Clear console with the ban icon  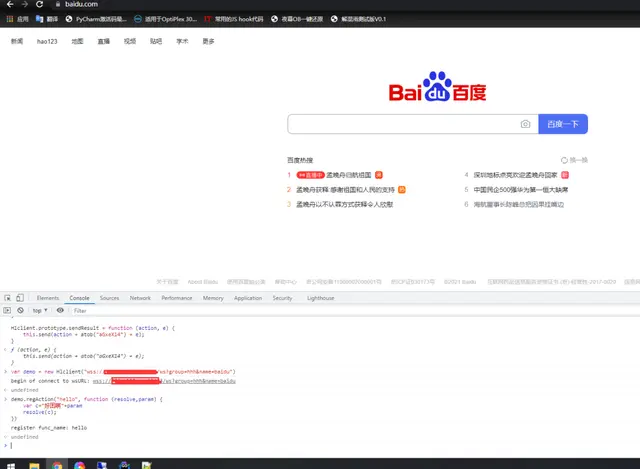(20, 310)
